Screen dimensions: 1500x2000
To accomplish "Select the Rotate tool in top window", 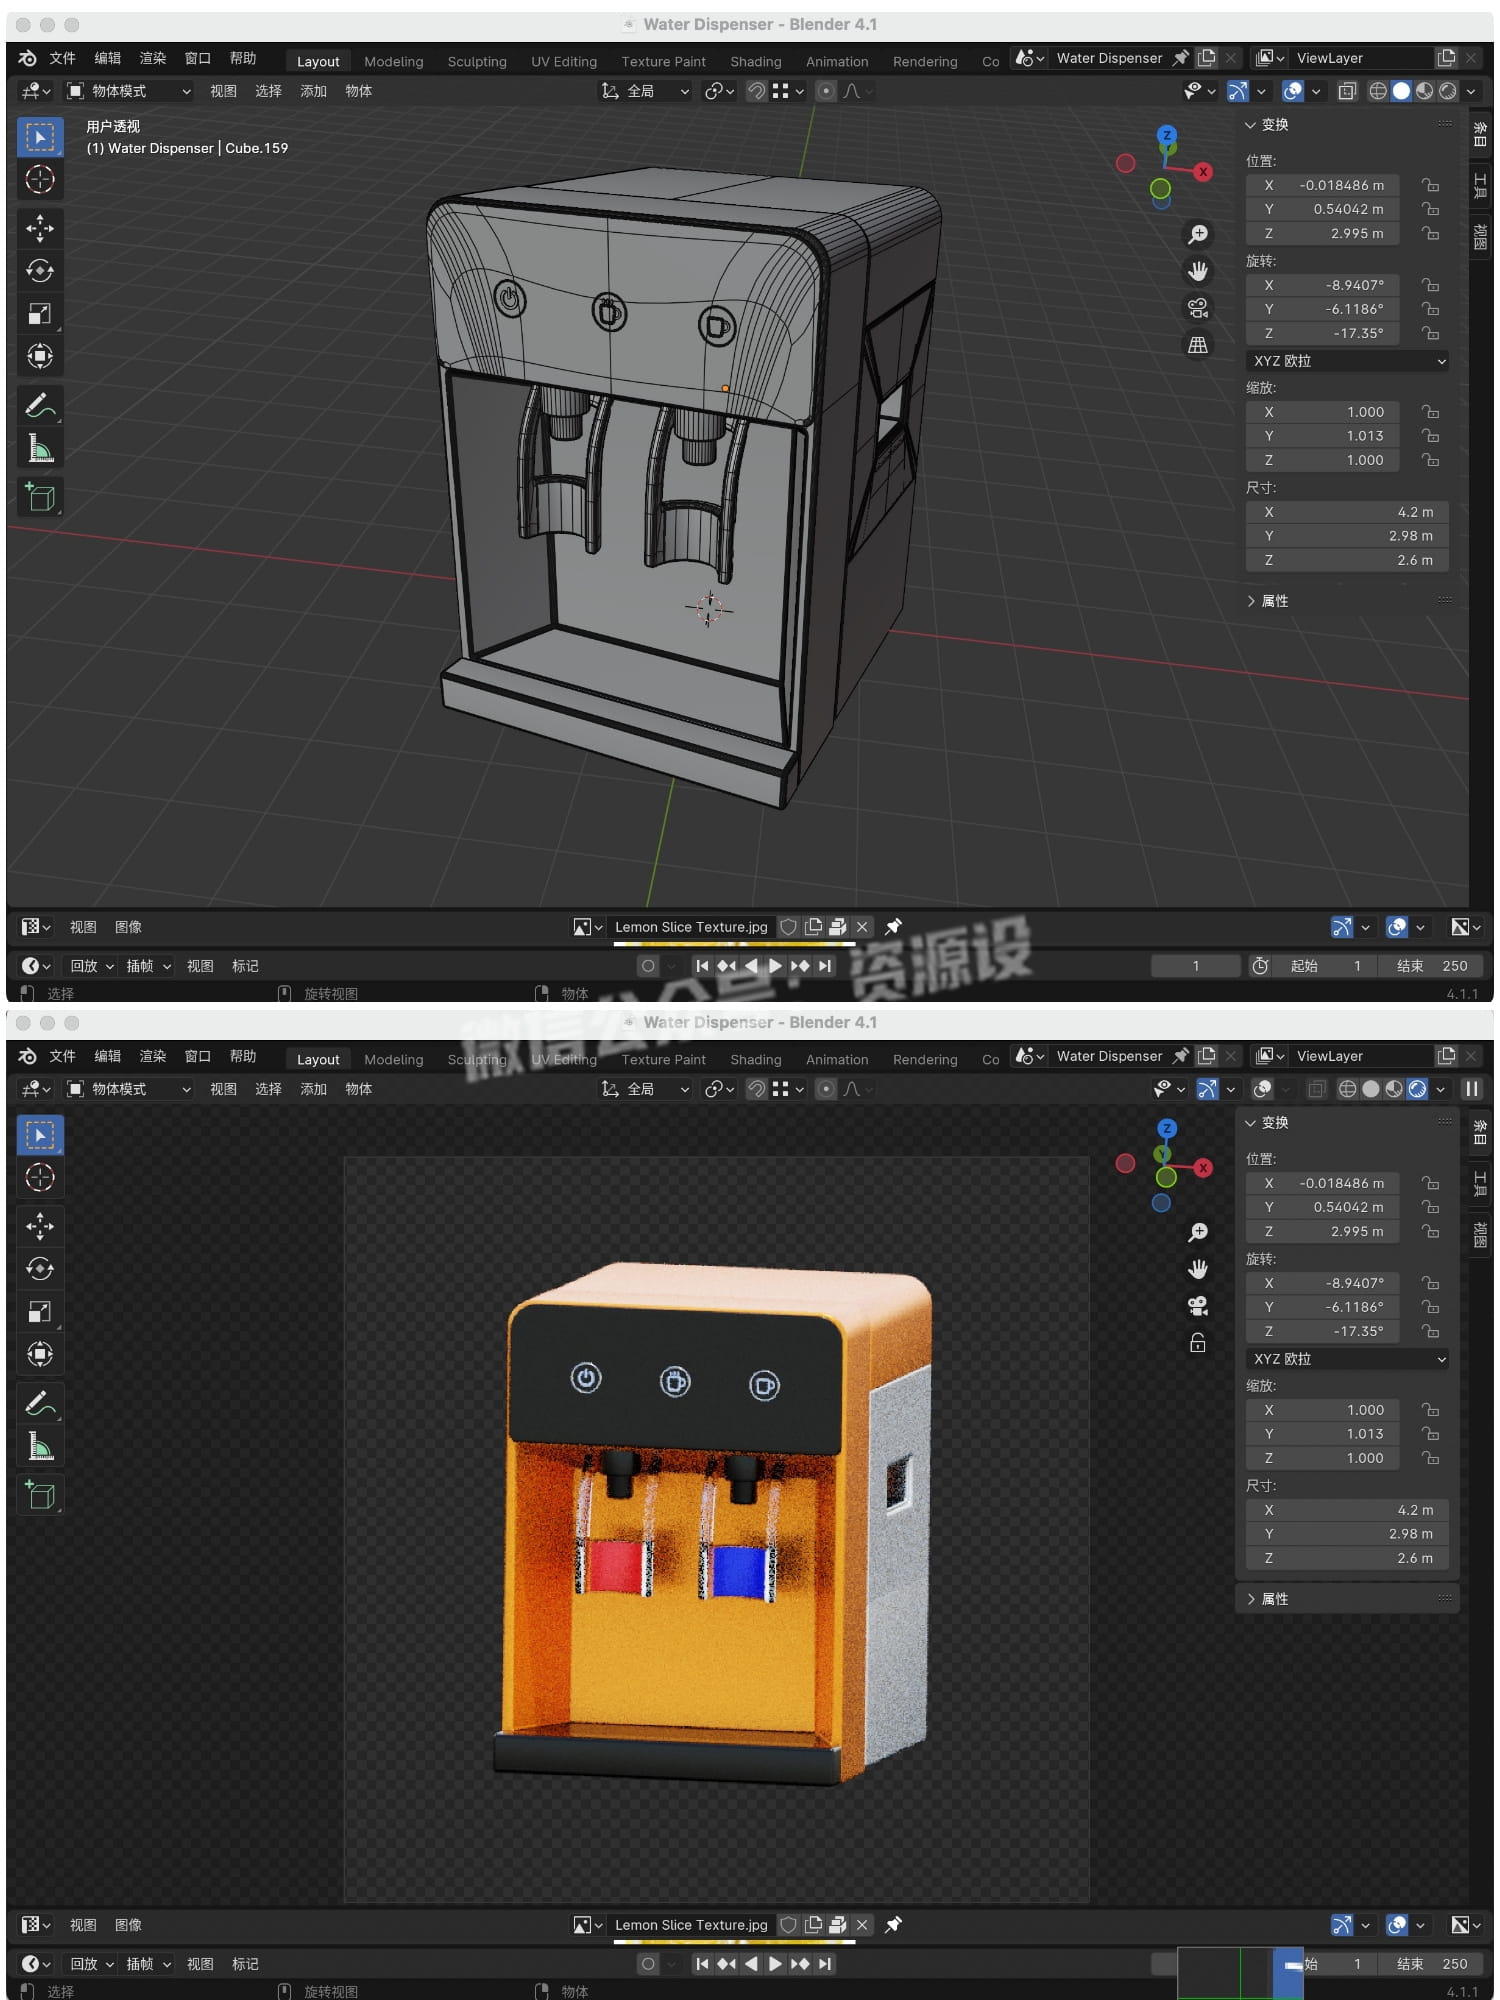I will (40, 271).
